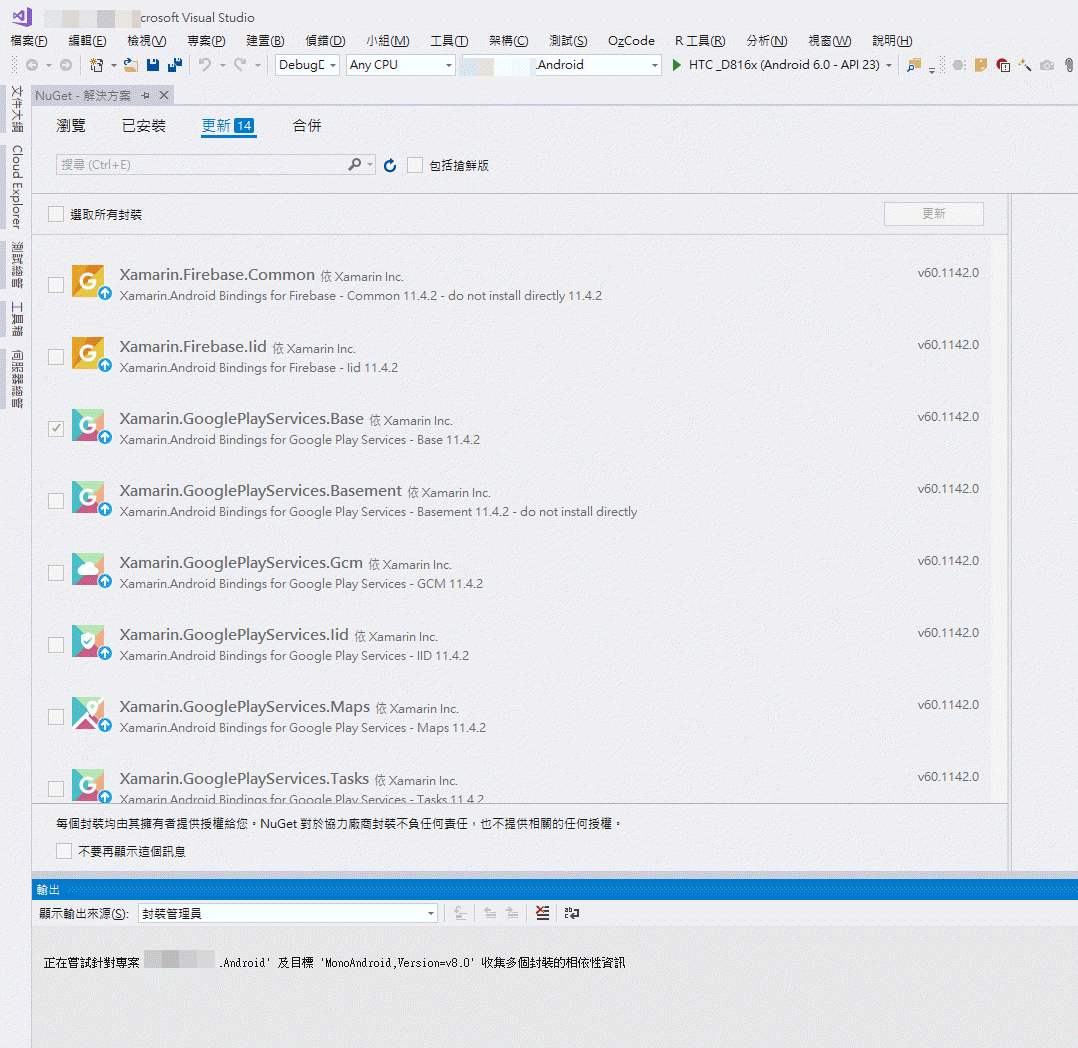Click the attachment clip icon in toolbar
1078x1048 pixels.
(1068, 65)
